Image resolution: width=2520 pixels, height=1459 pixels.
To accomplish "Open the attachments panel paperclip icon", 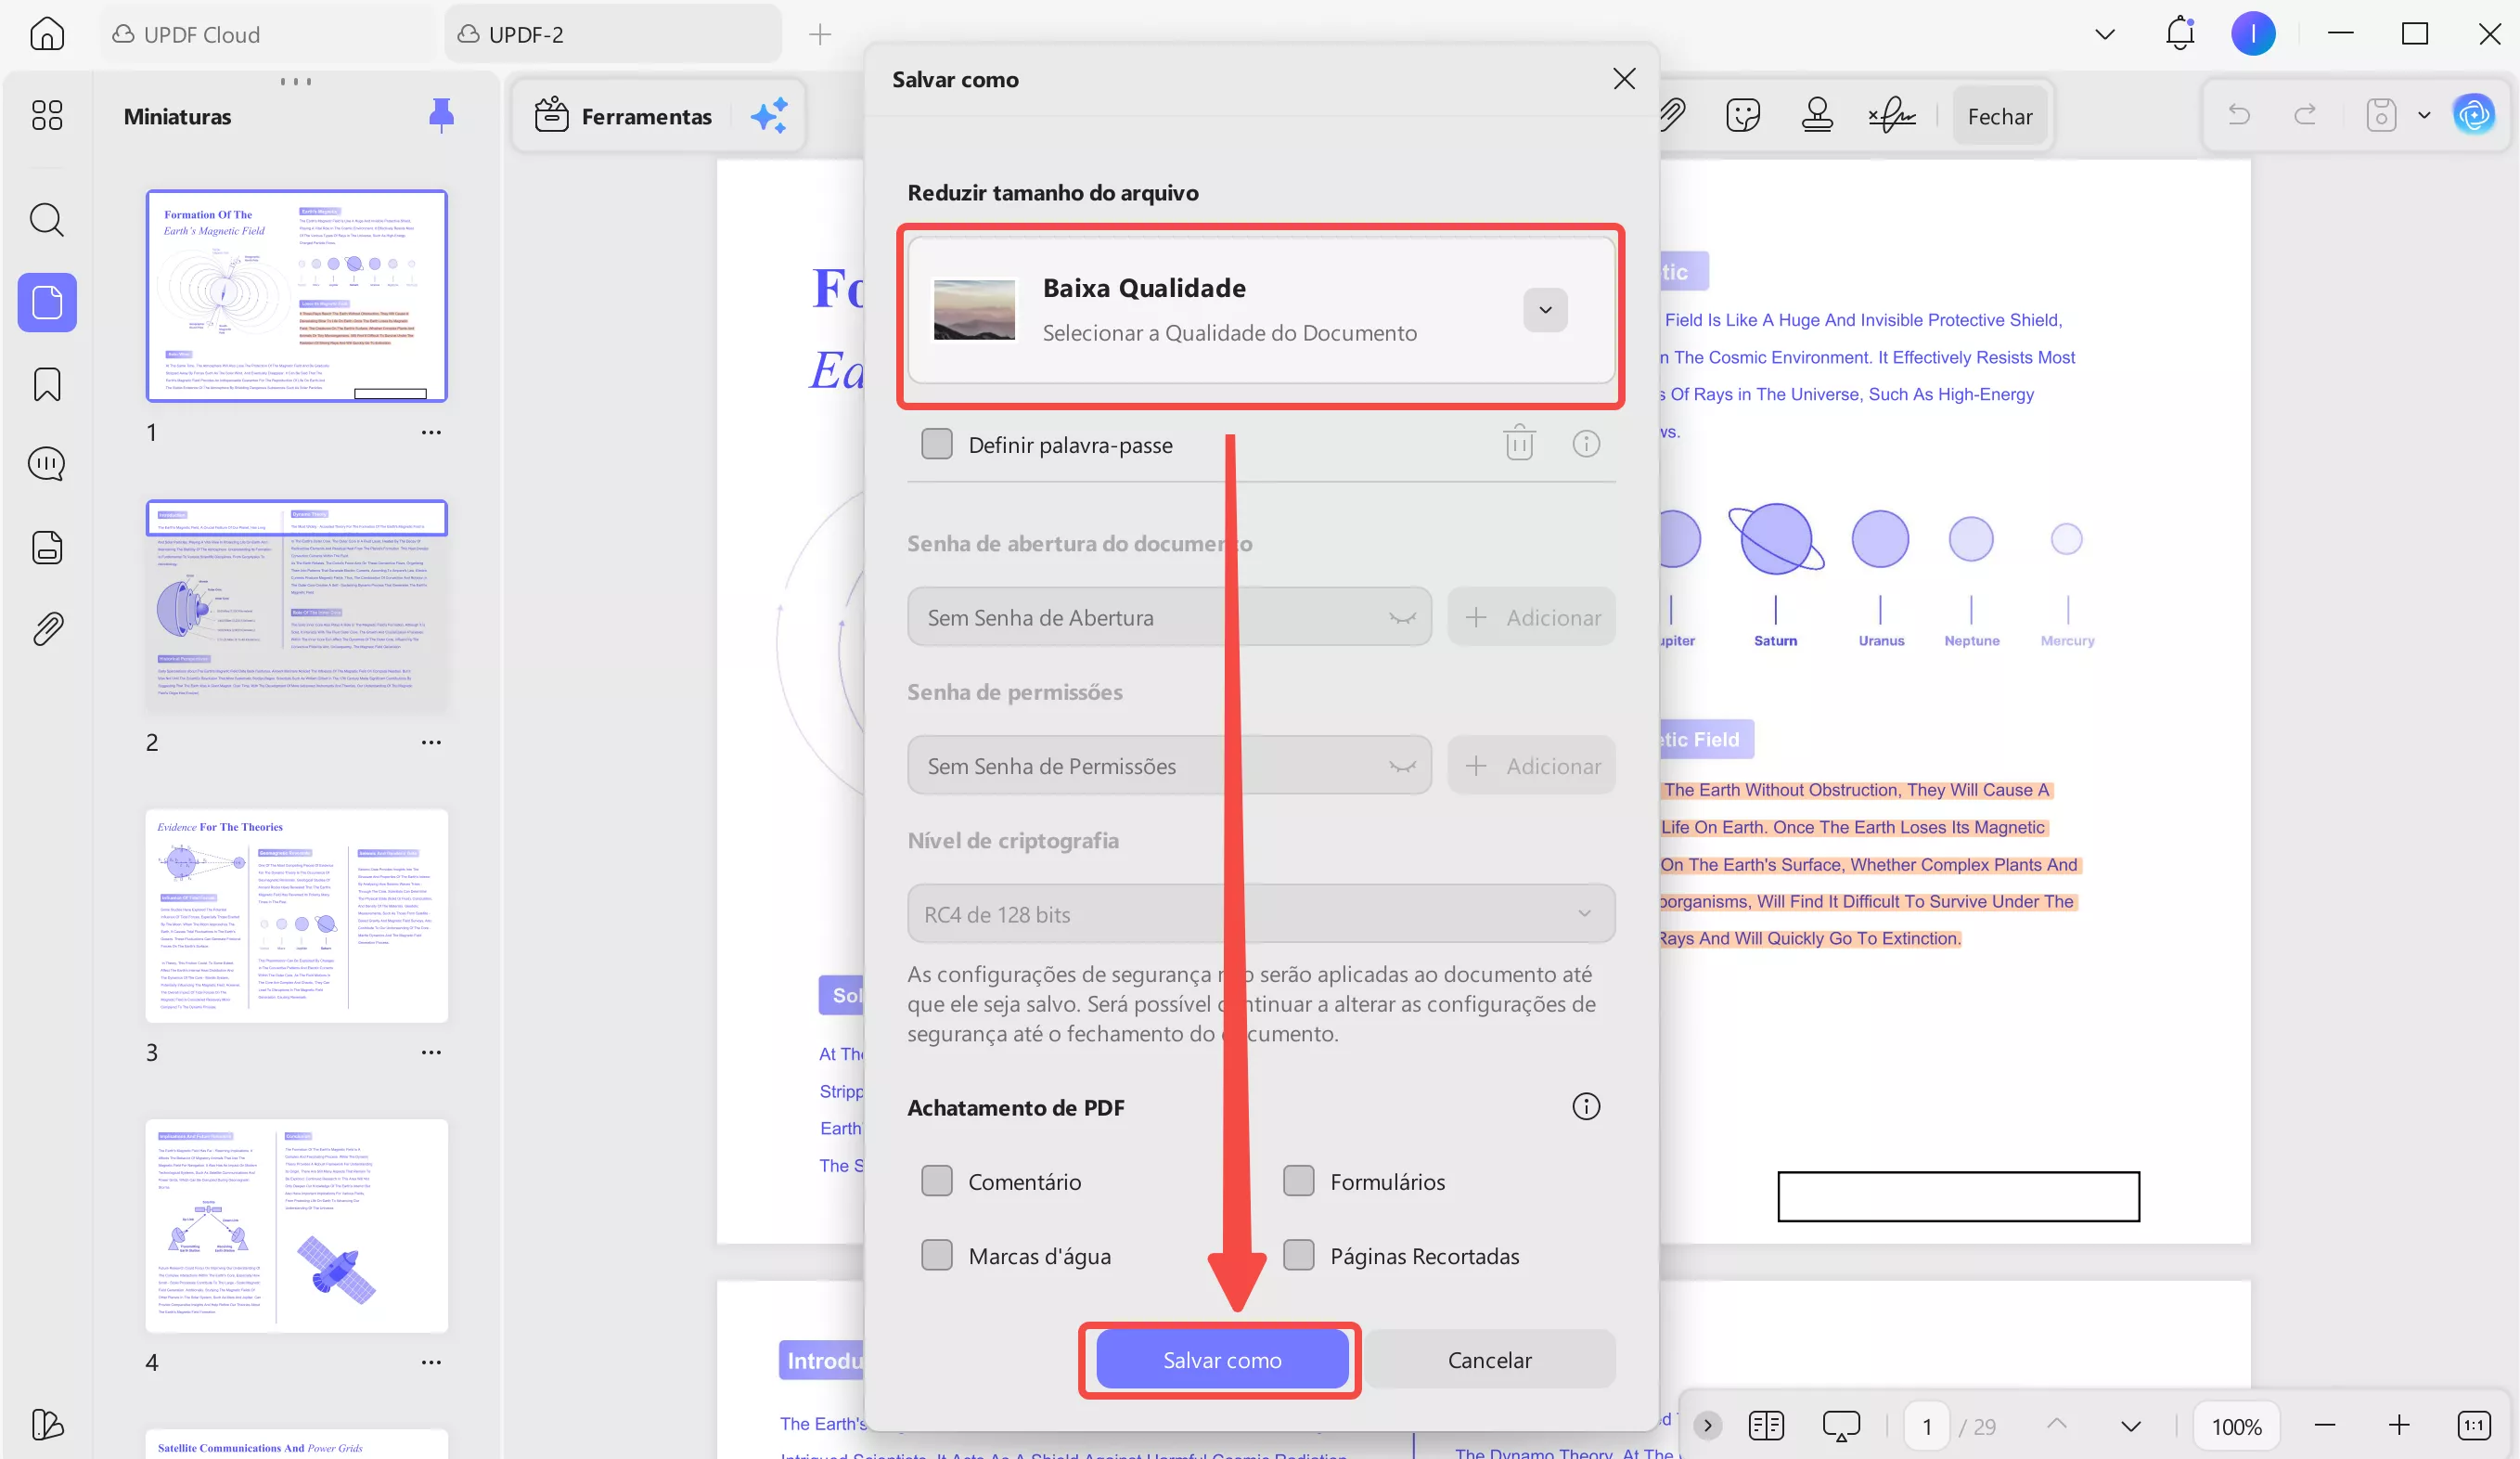I will pyautogui.click(x=47, y=629).
